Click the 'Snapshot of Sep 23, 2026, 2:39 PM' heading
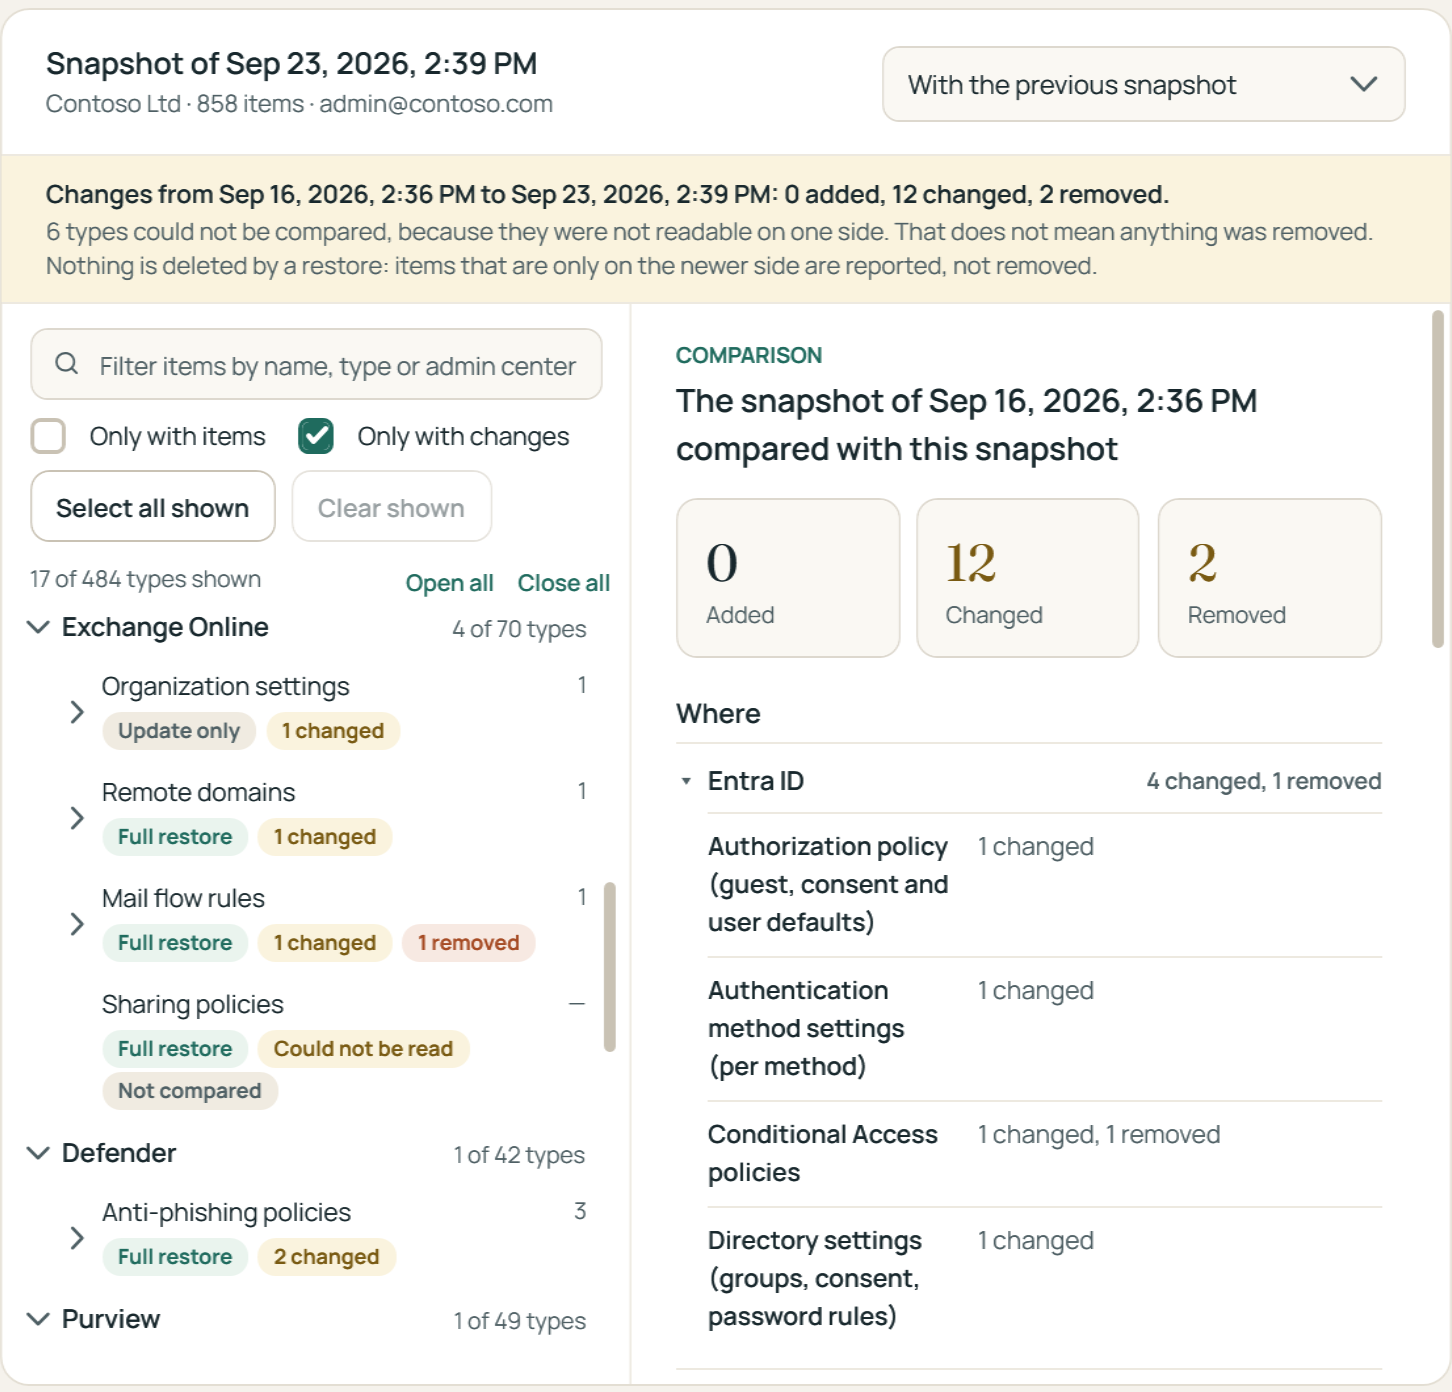The height and width of the screenshot is (1392, 1452). 292,63
